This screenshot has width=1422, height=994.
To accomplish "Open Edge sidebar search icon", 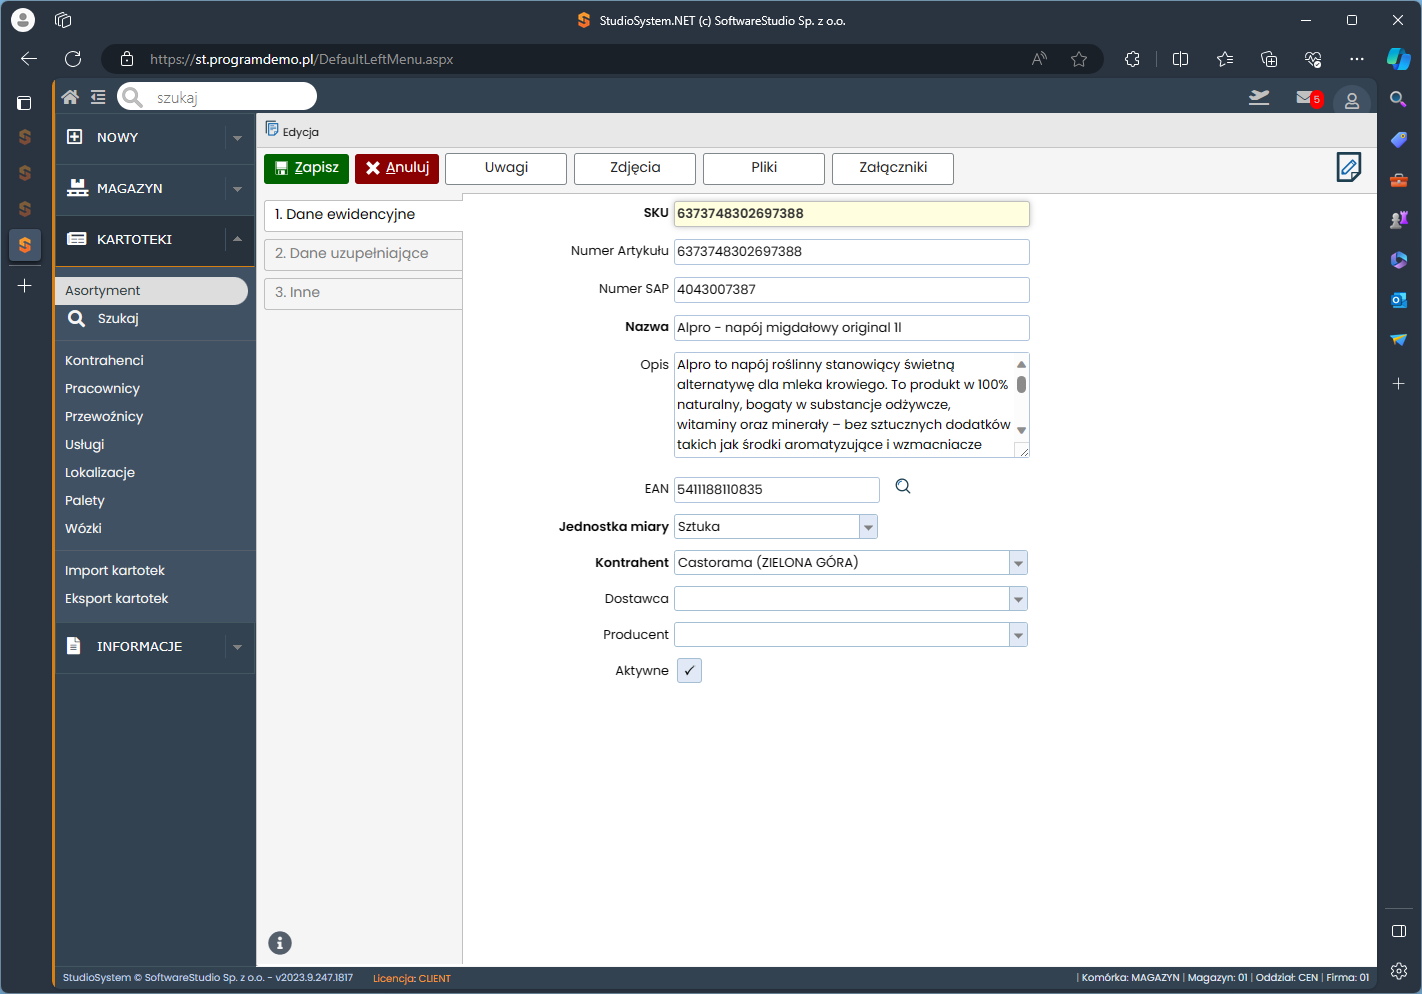I will click(x=1399, y=99).
